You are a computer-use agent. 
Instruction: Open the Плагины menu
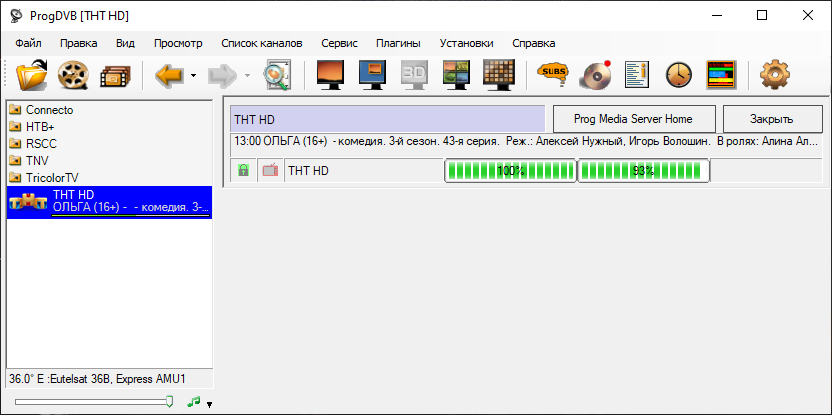pos(398,44)
